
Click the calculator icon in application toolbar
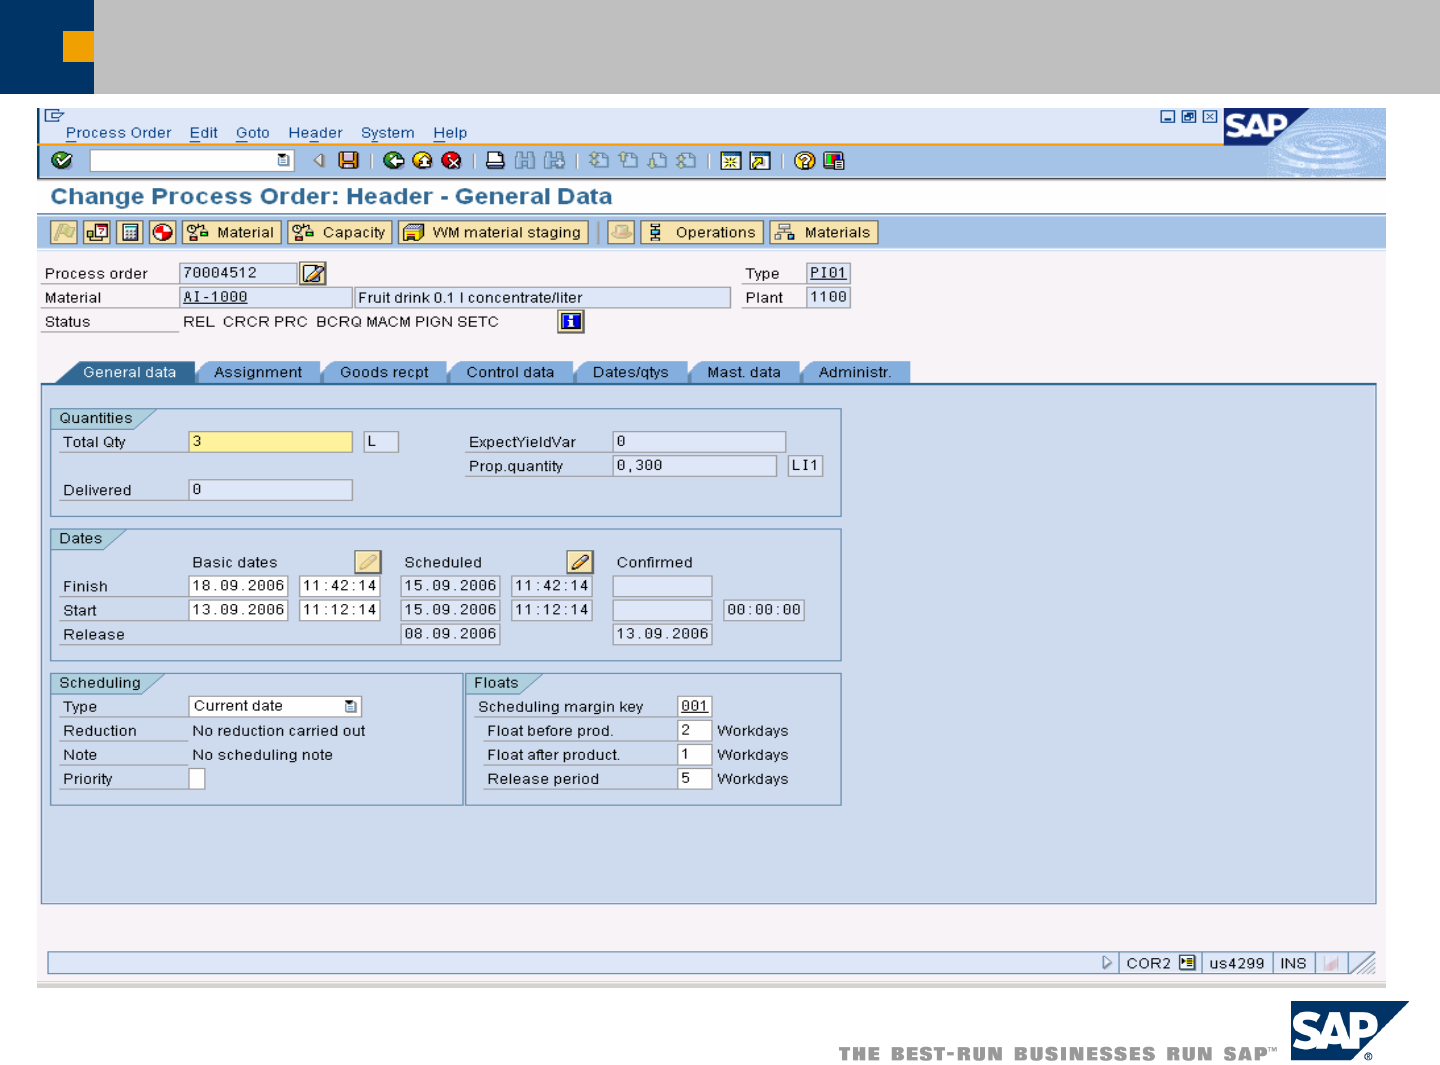130,232
